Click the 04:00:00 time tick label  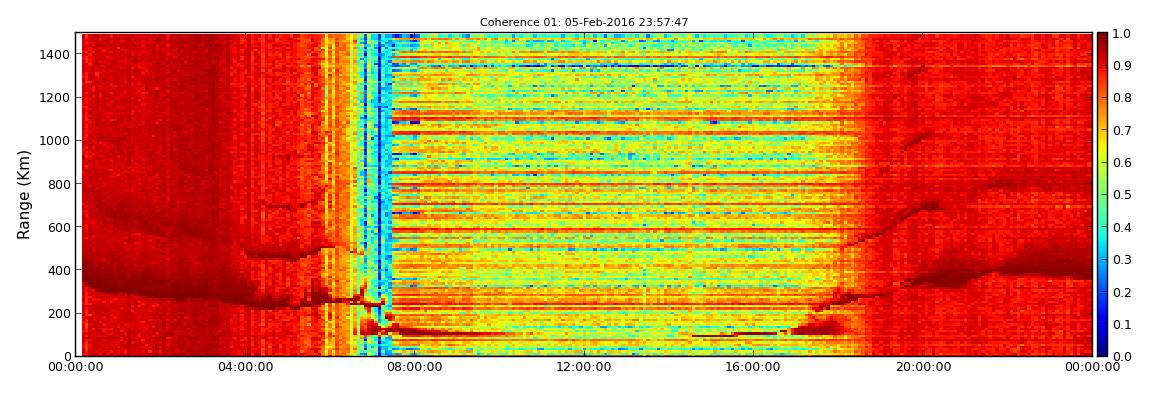[245, 367]
